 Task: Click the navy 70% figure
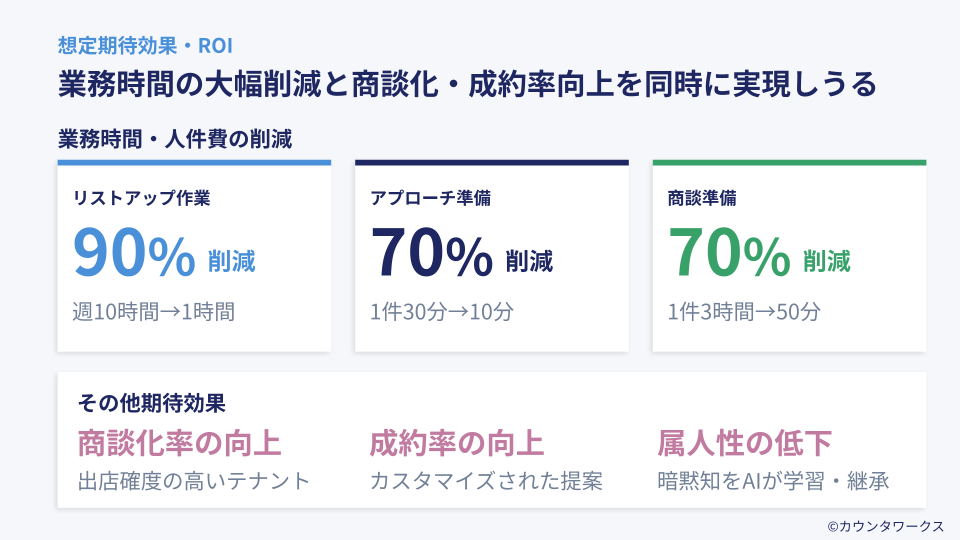(x=431, y=254)
